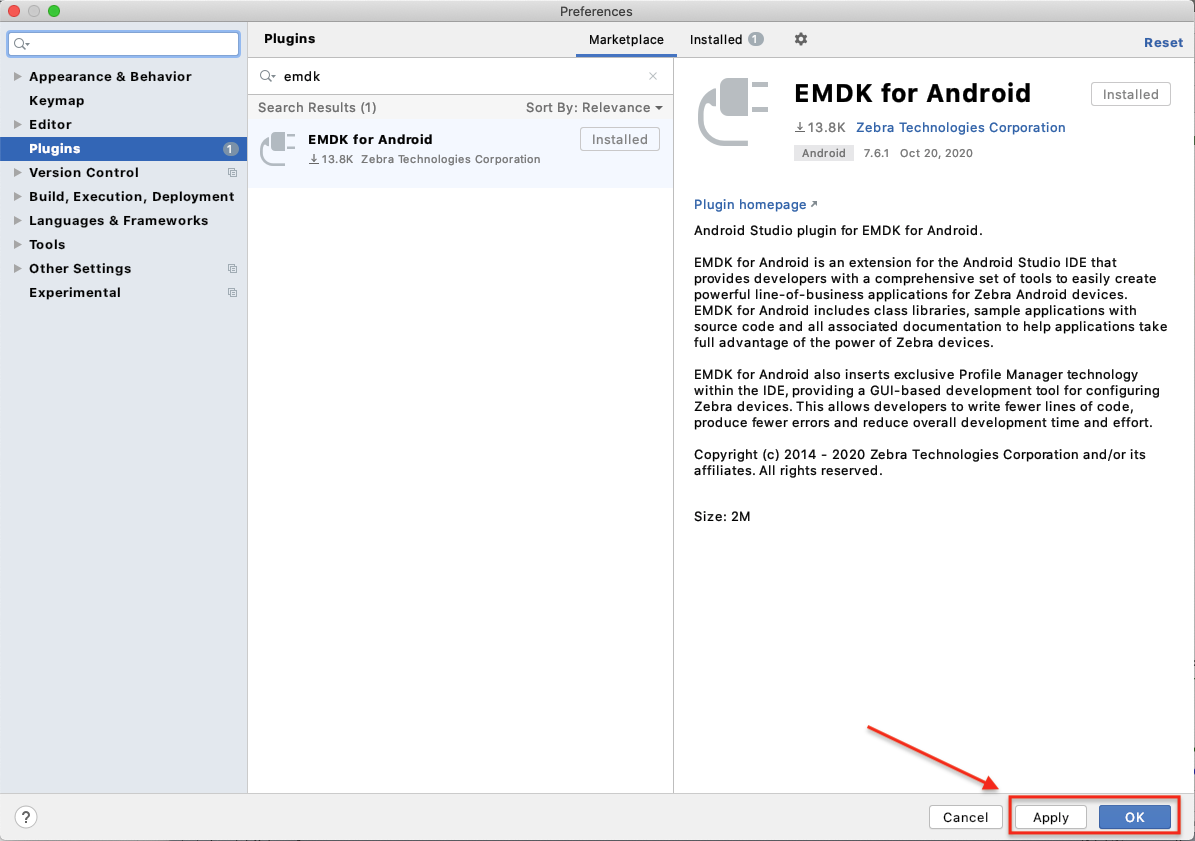
Task: Click Reset link at top right
Action: coord(1163,43)
